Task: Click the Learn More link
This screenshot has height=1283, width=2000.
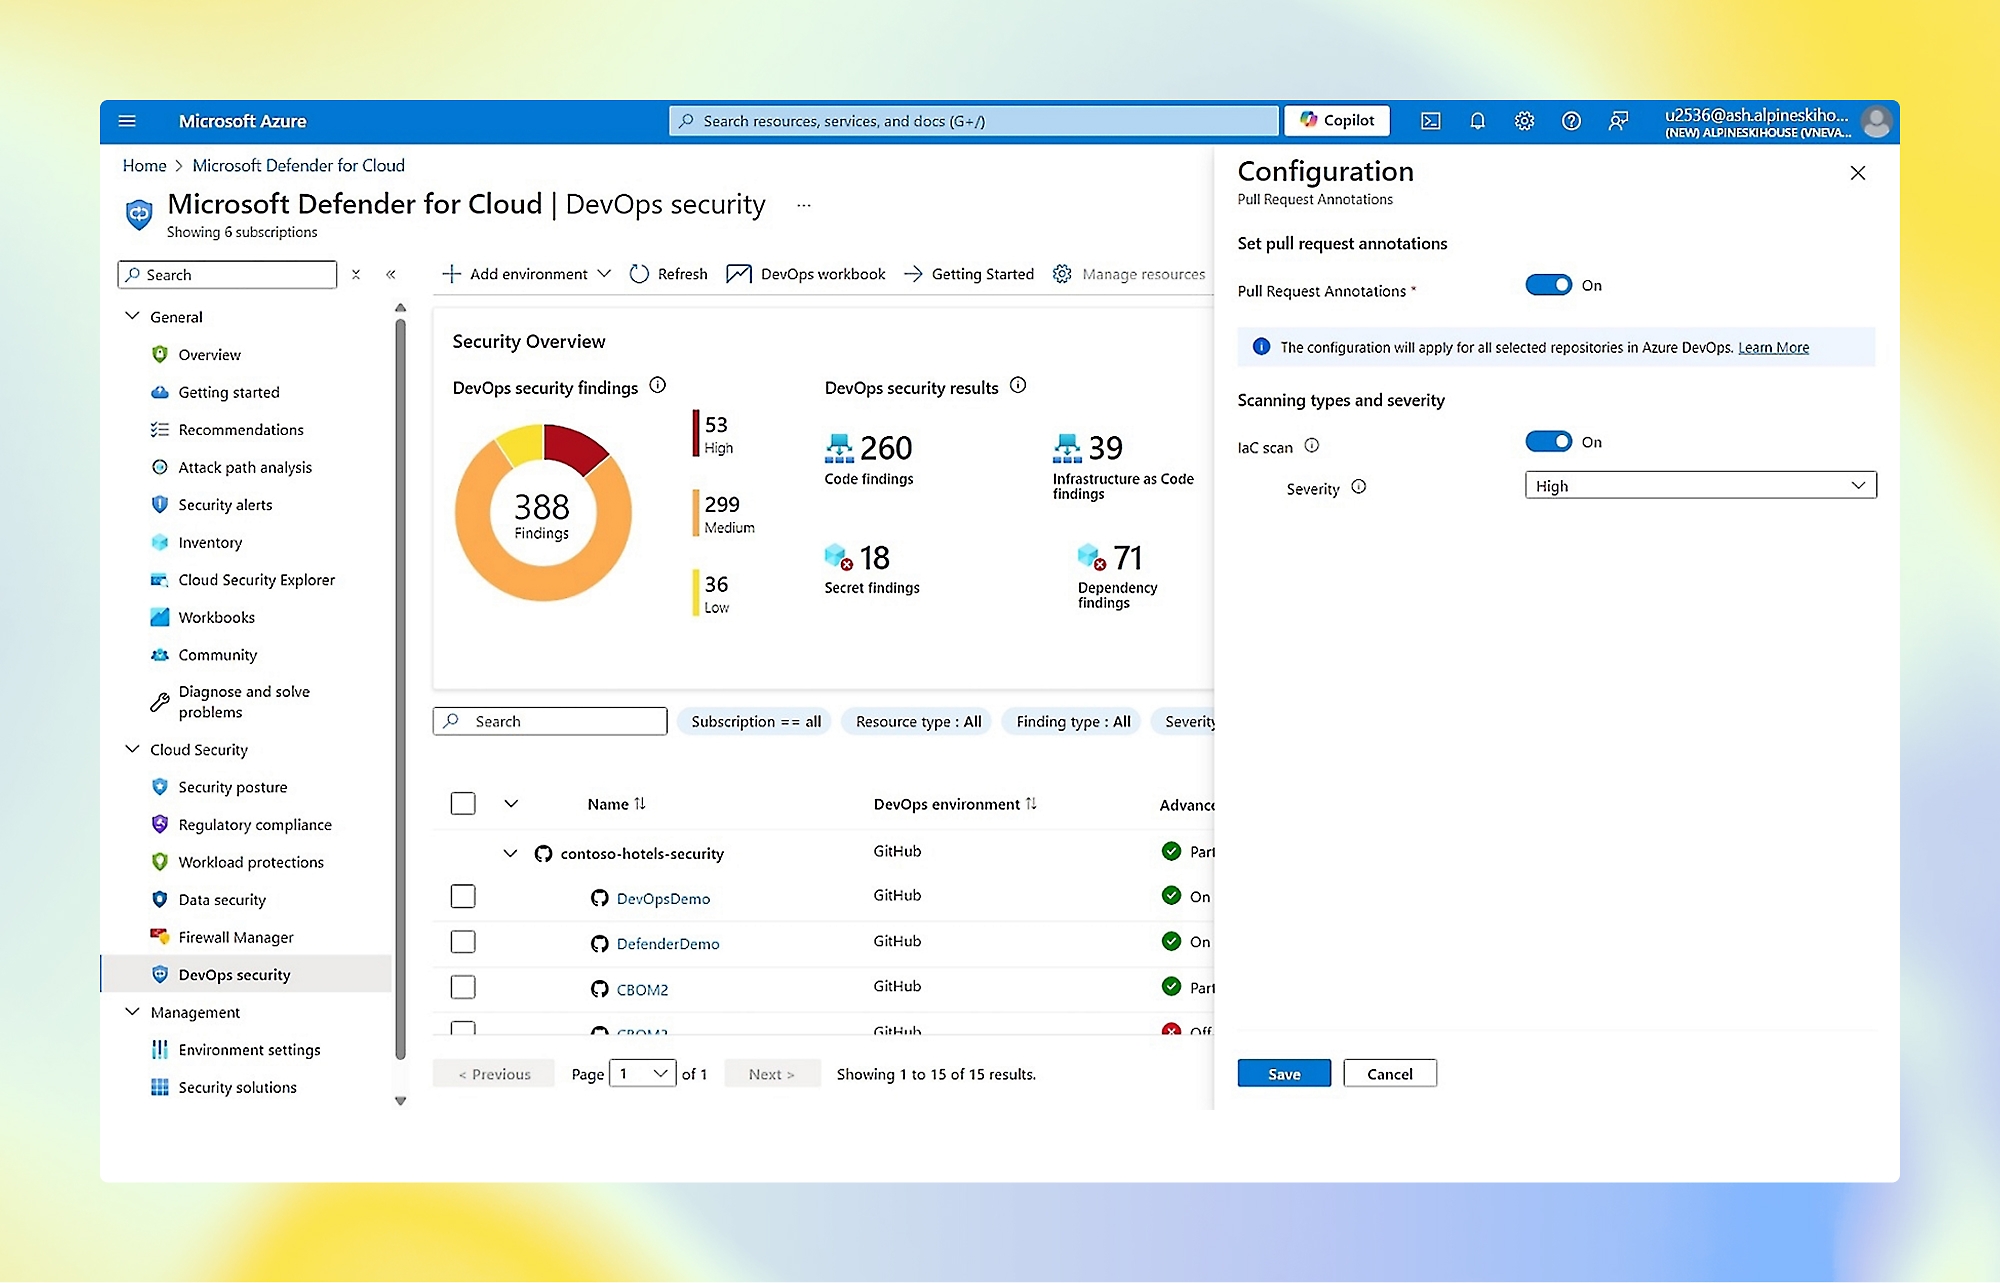Action: (1773, 347)
